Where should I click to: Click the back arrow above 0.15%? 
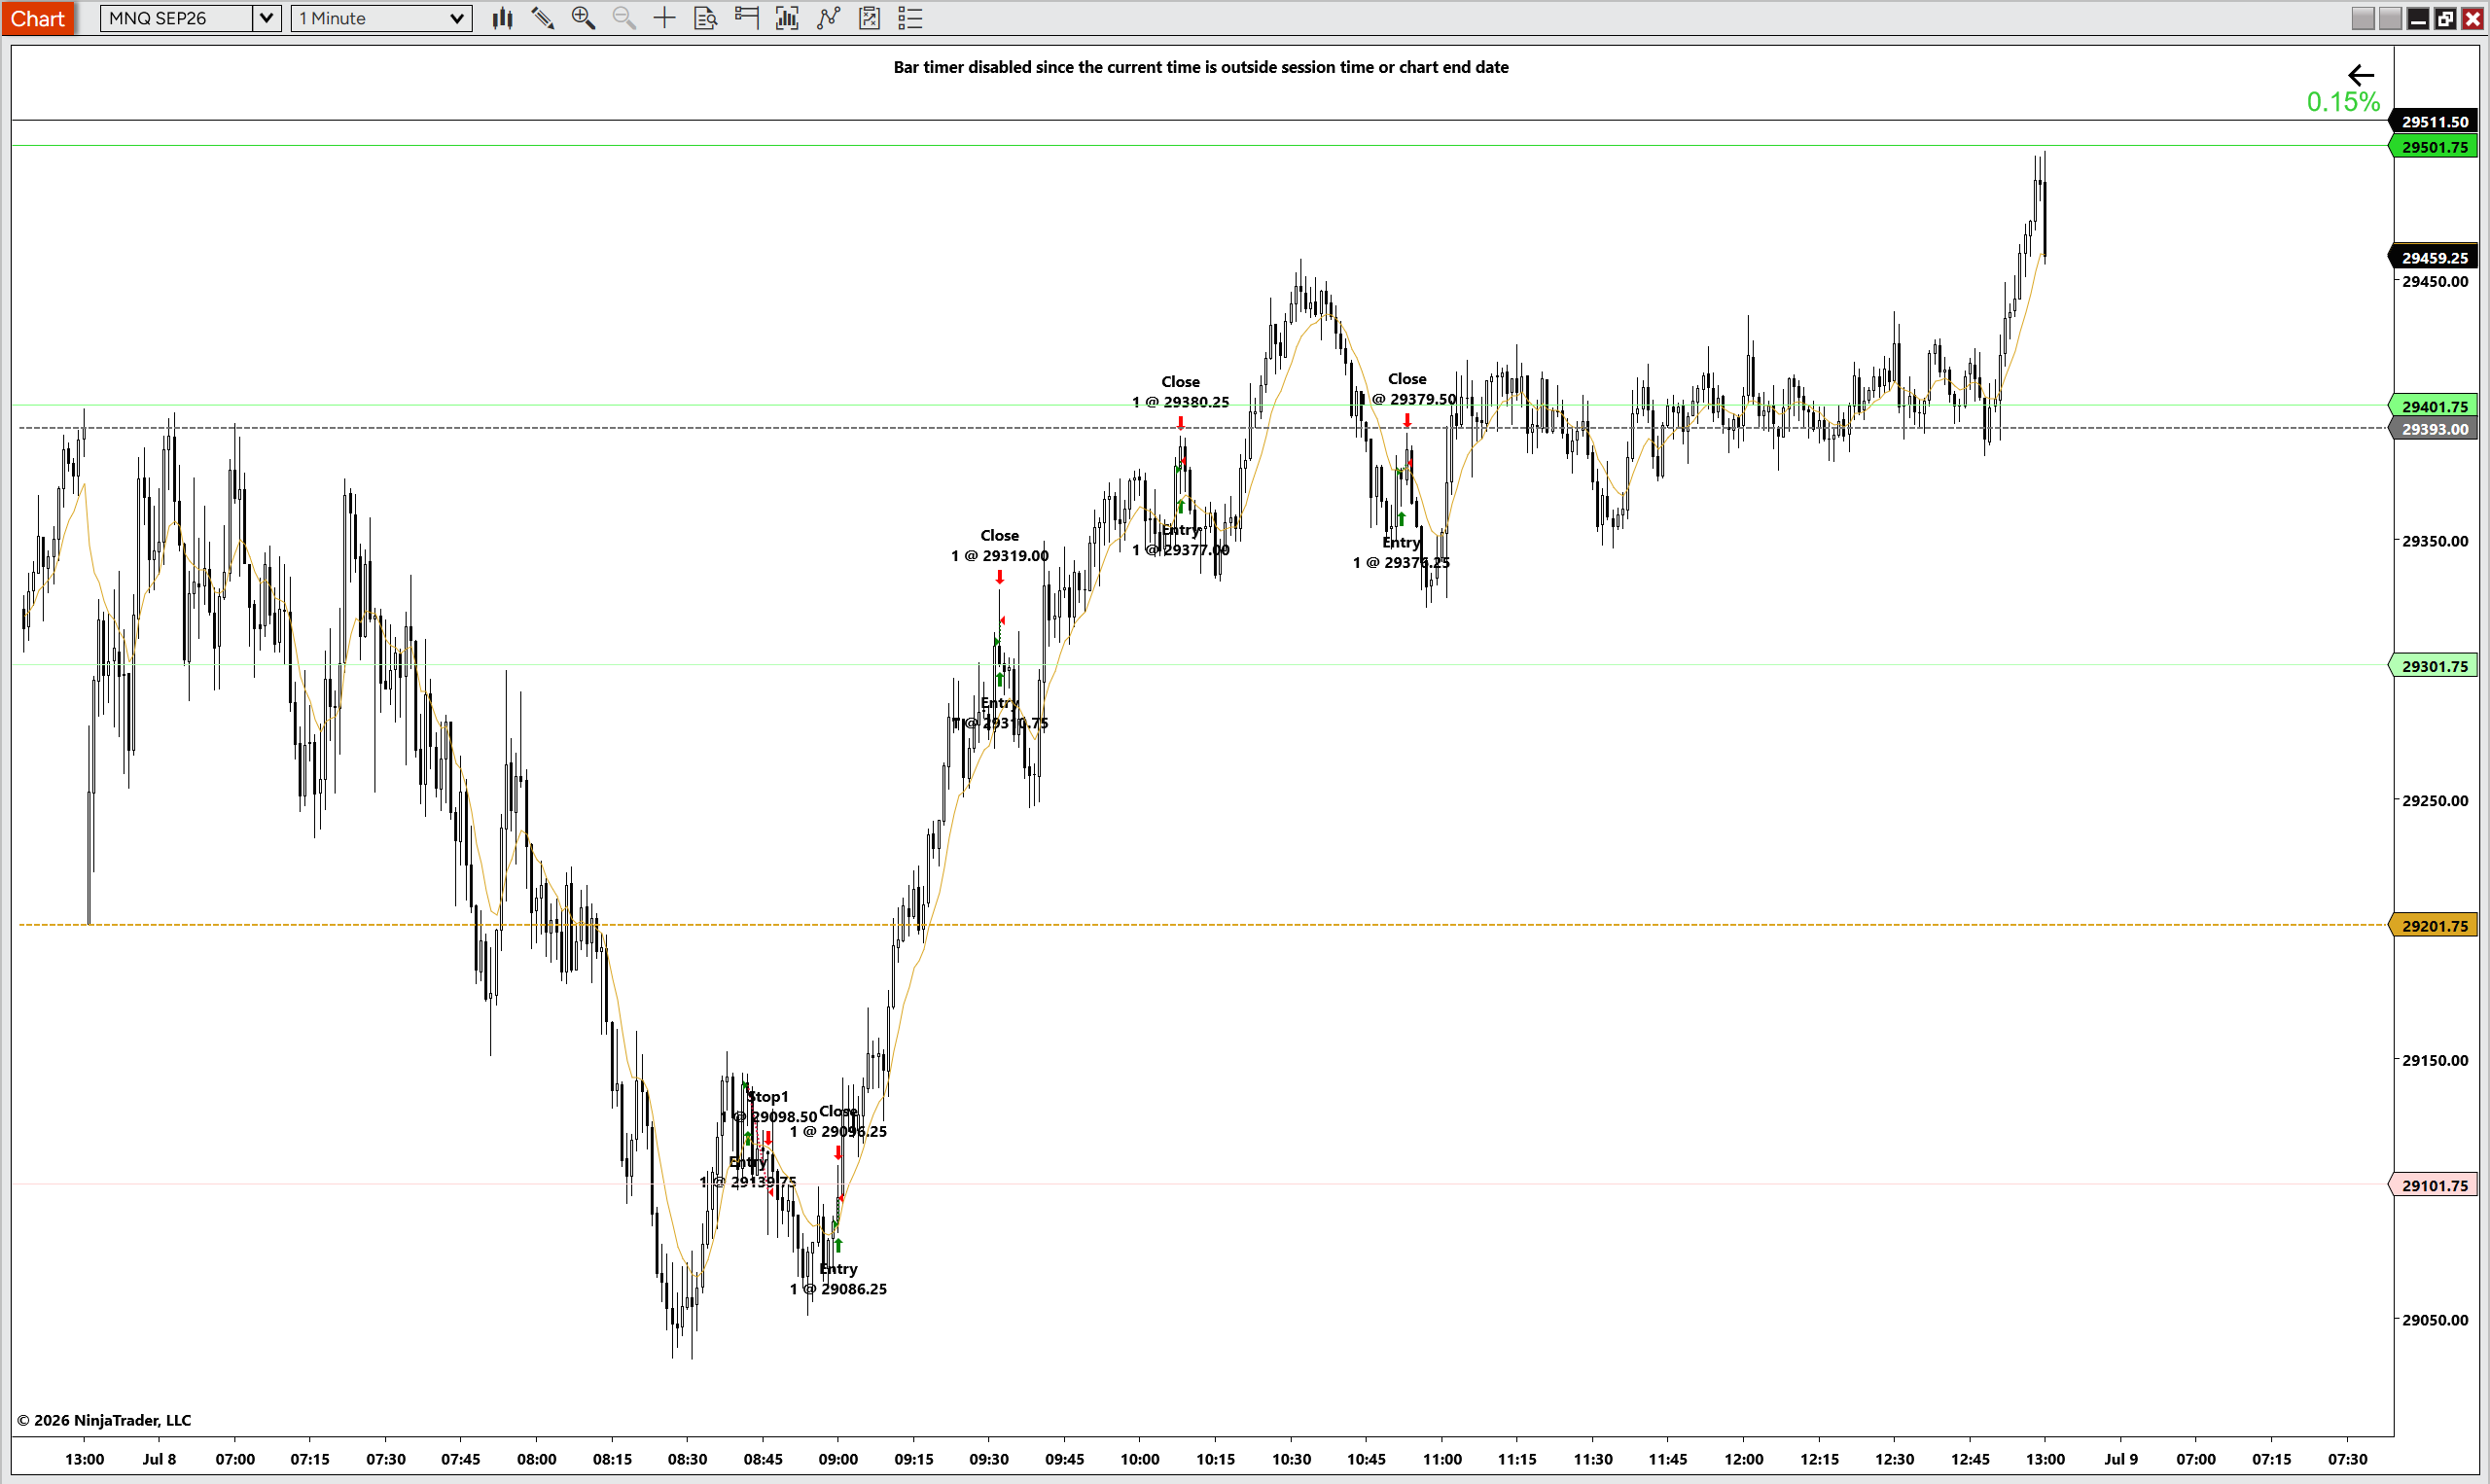[2360, 75]
